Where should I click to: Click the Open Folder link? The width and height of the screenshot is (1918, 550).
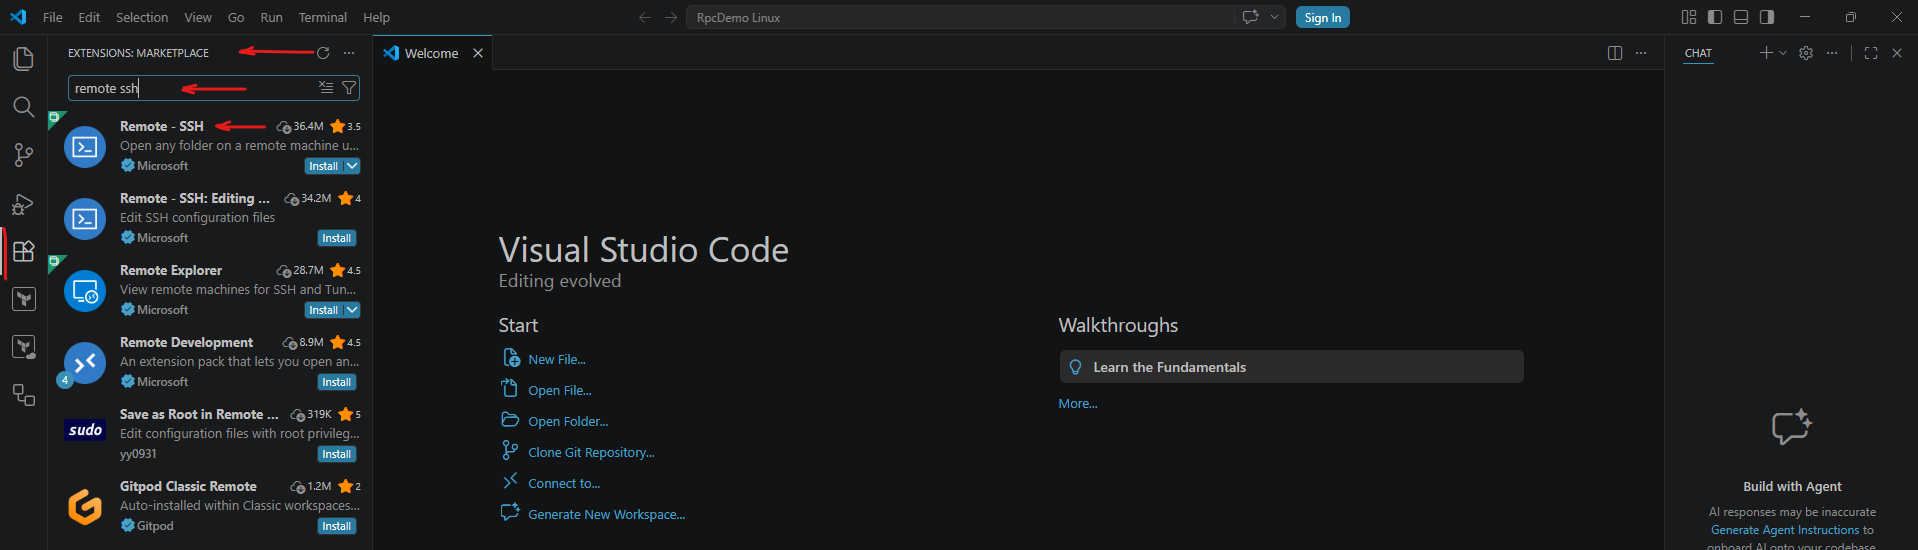click(x=568, y=421)
